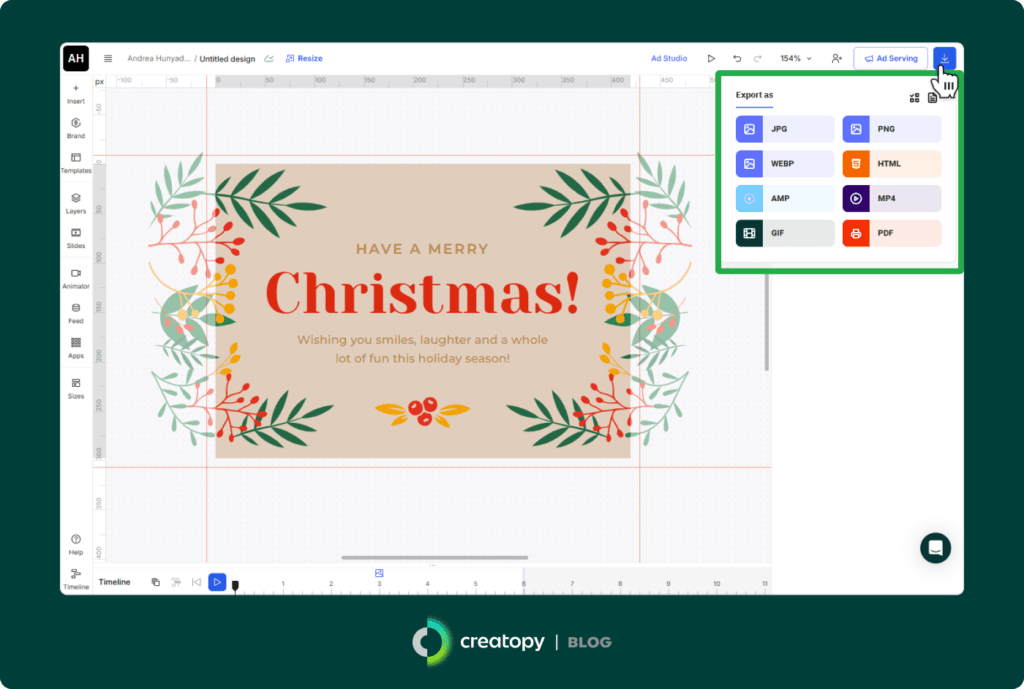
Task: Click the horizontal canvas scrollbar
Action: coord(434,558)
